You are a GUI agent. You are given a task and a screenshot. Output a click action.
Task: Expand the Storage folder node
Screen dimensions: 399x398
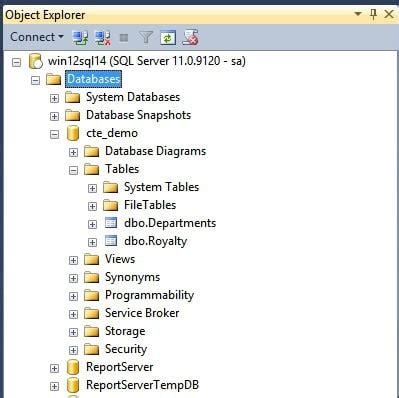point(73,332)
